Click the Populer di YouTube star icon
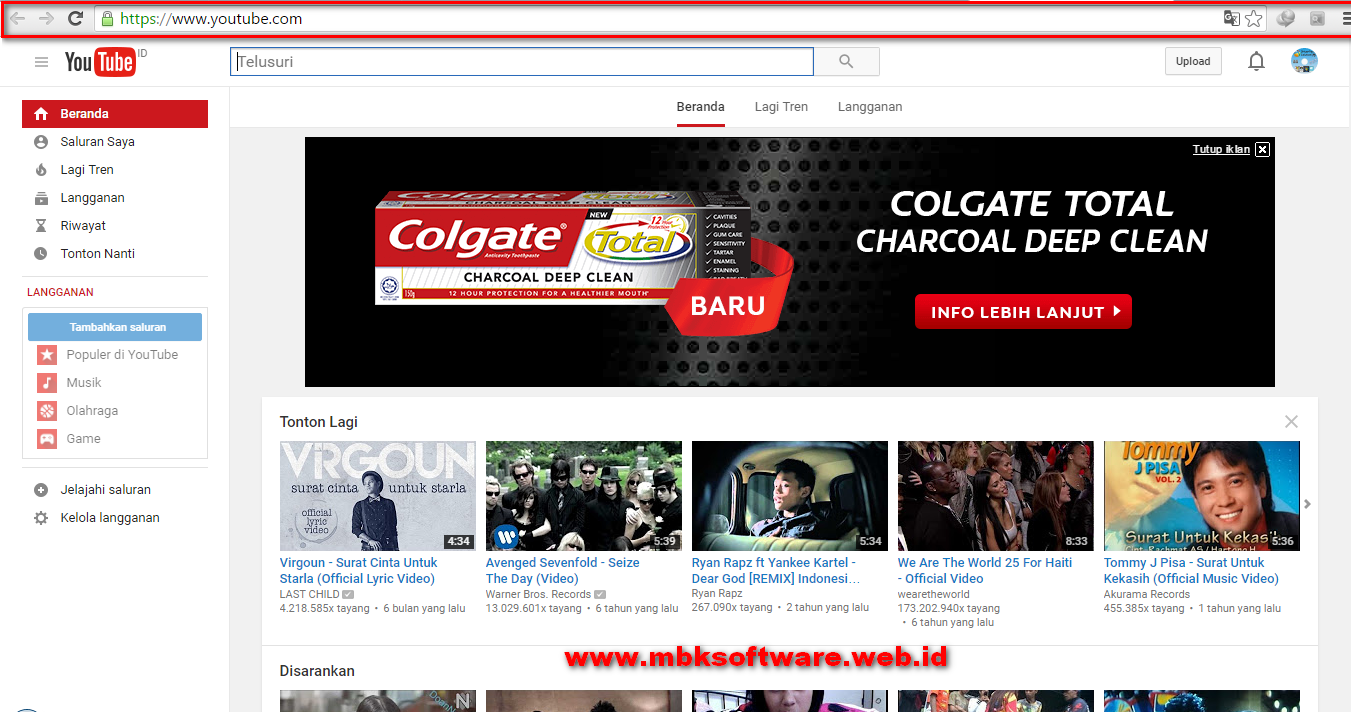 [47, 355]
